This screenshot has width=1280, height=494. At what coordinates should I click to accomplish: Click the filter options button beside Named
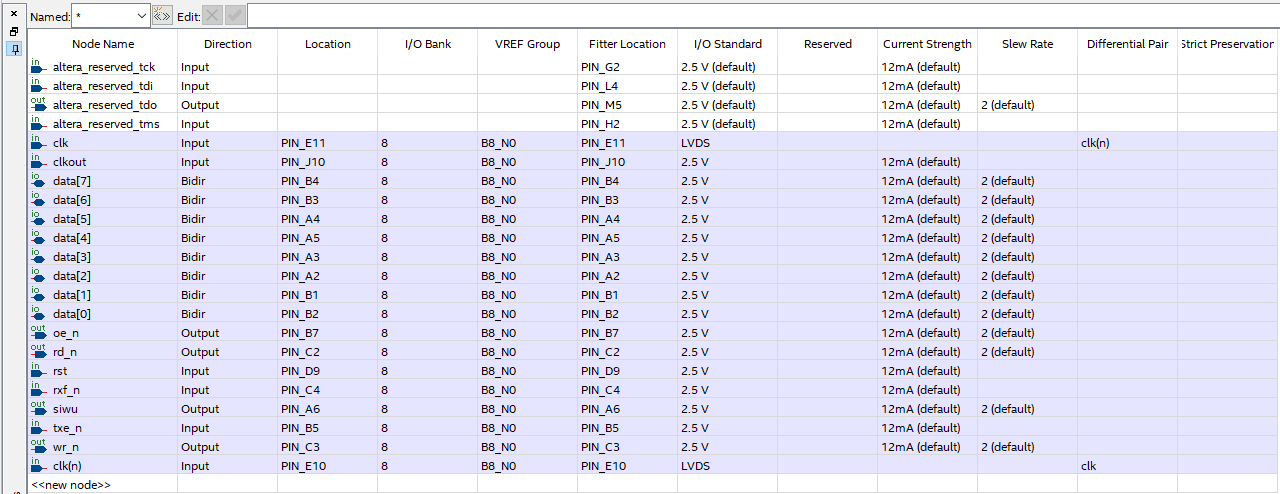(x=162, y=16)
